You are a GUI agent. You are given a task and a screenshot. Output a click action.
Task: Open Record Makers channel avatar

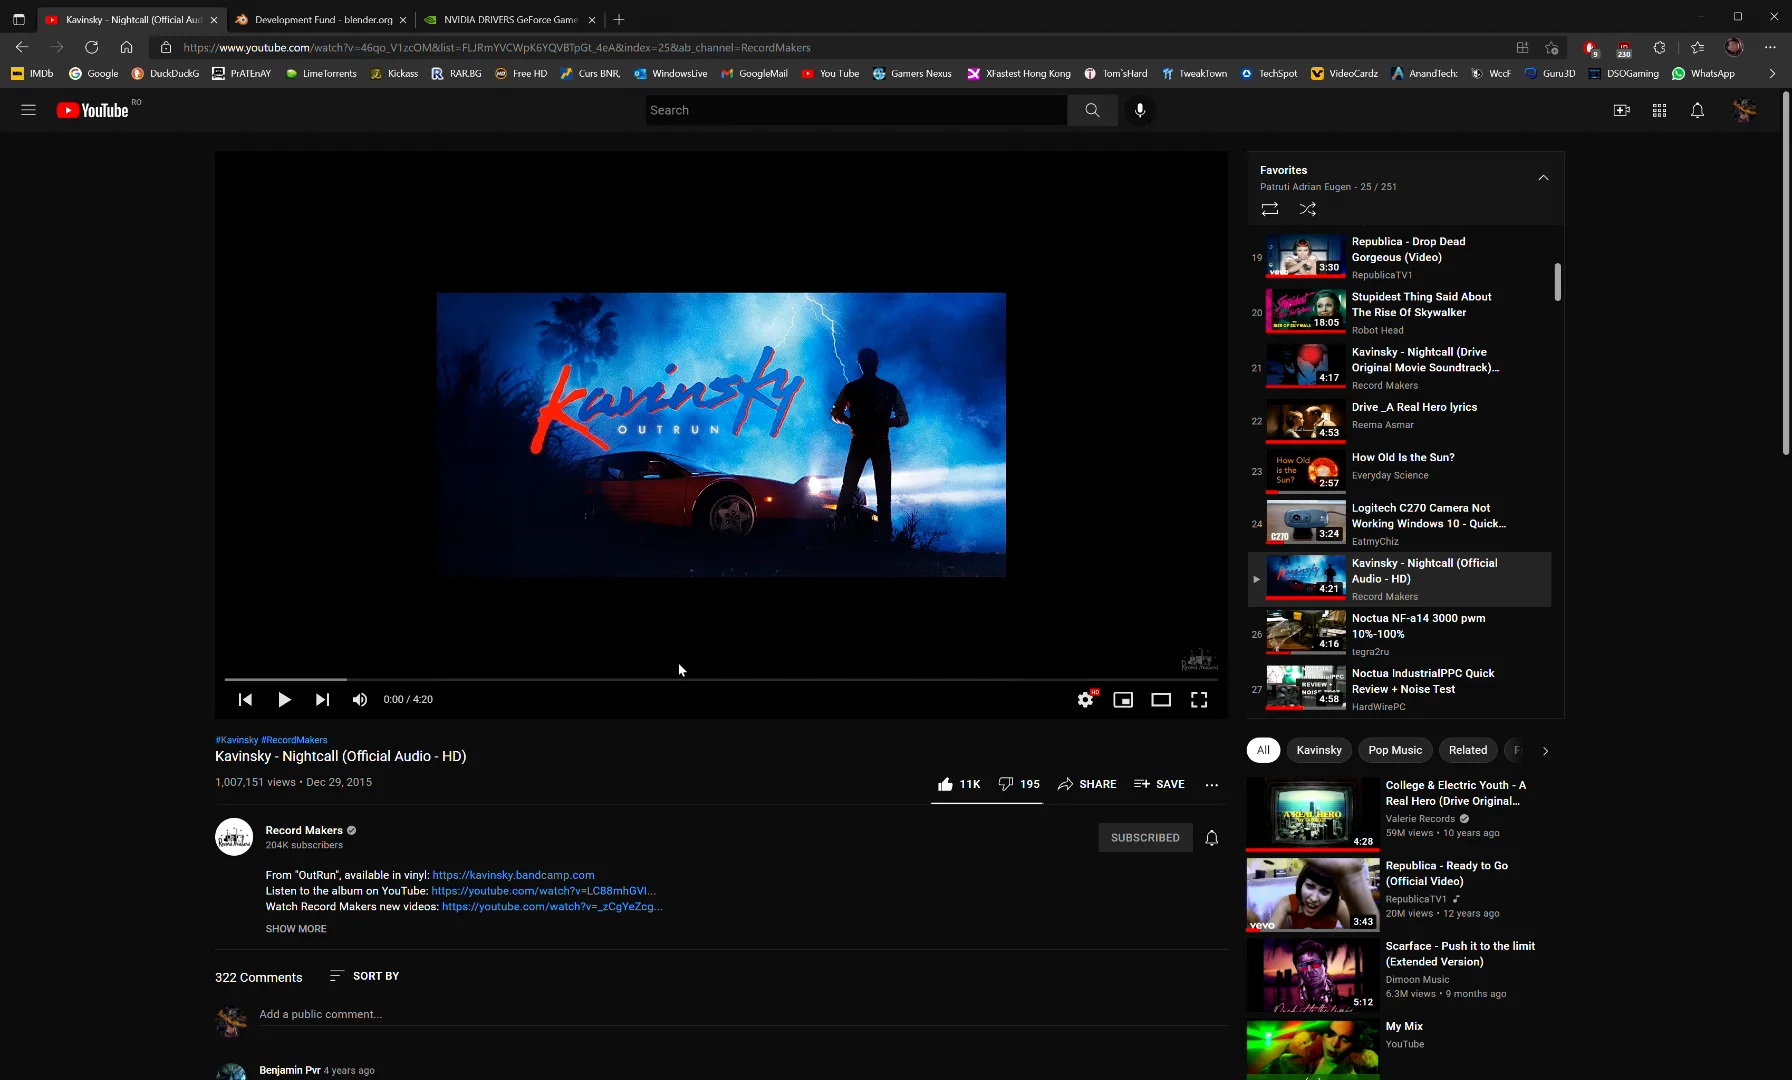point(234,837)
